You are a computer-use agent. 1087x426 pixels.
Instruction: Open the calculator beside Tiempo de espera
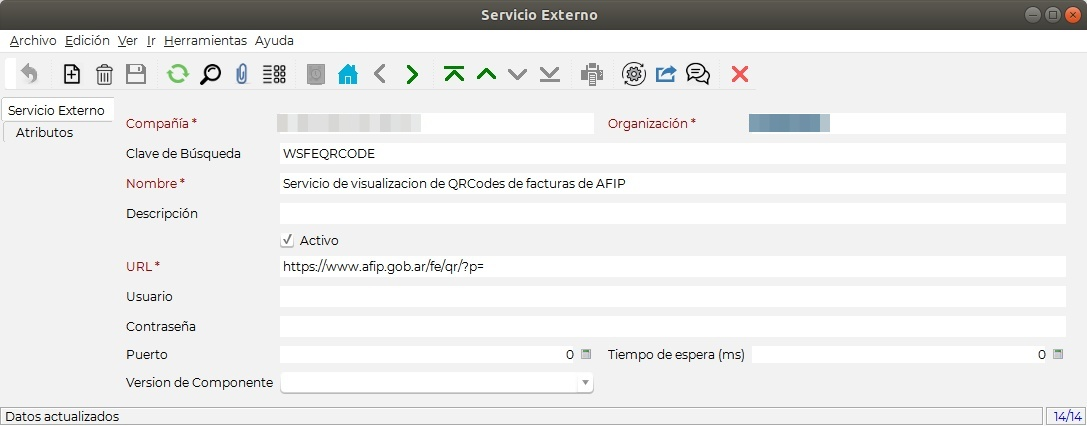click(1057, 354)
